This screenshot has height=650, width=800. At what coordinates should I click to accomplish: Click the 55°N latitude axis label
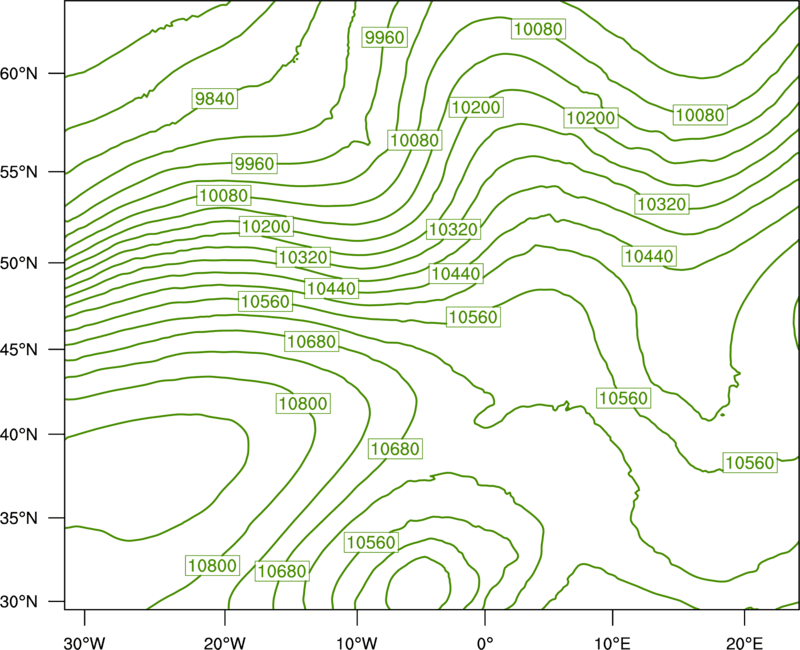point(19,172)
